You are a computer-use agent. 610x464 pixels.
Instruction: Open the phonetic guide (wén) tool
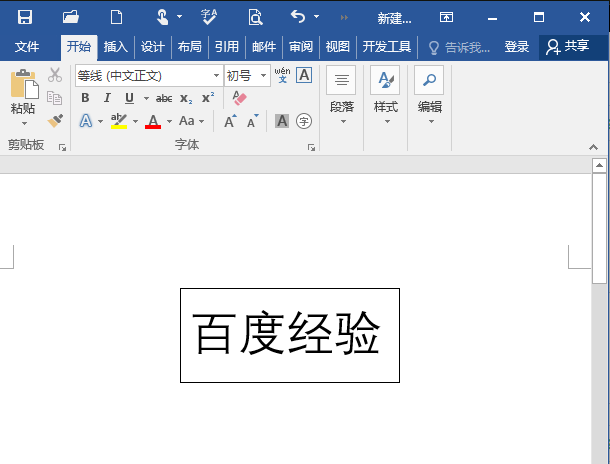point(282,75)
